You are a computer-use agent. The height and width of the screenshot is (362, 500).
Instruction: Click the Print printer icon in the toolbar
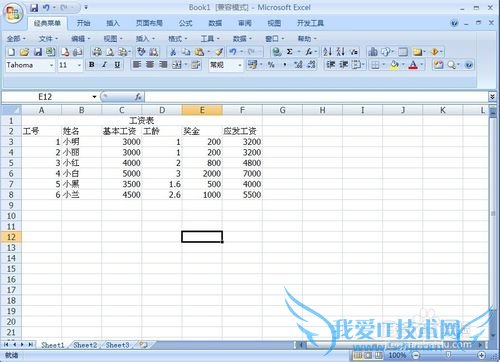[x=97, y=52]
